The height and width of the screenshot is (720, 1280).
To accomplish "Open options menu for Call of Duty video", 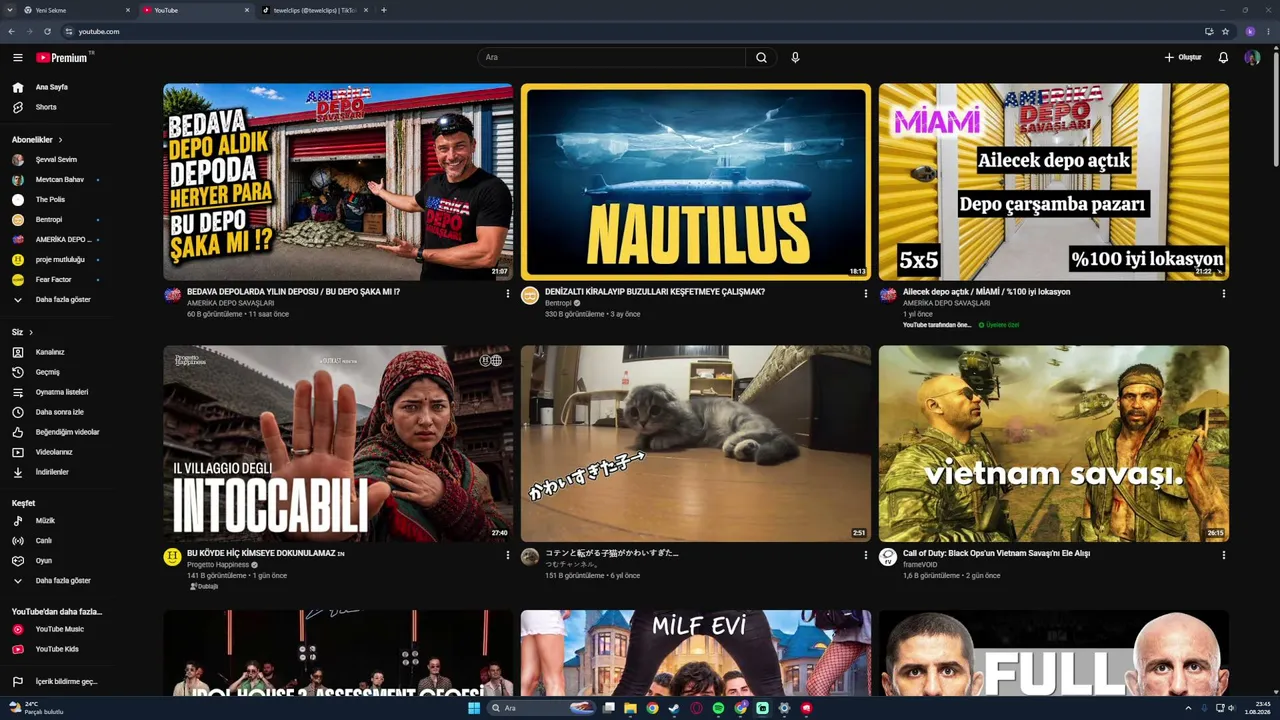I will click(x=1223, y=555).
